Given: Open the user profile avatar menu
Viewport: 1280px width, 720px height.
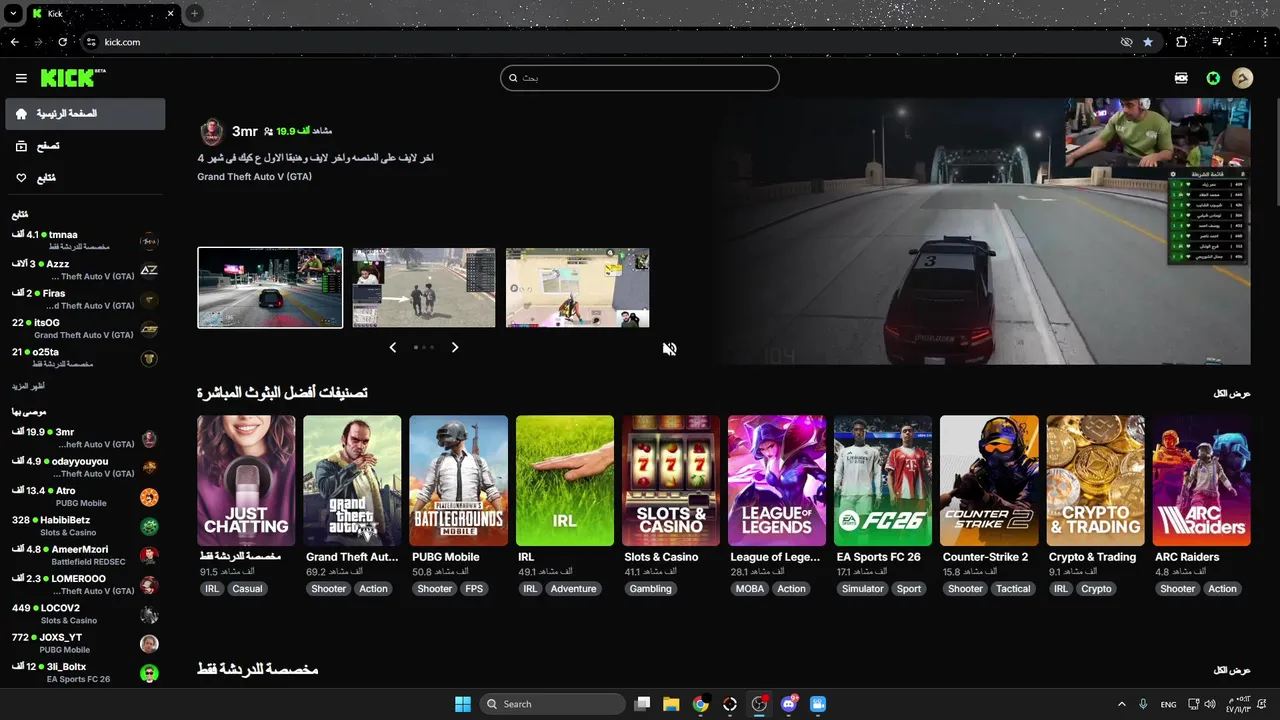Looking at the screenshot, I should tap(1243, 78).
